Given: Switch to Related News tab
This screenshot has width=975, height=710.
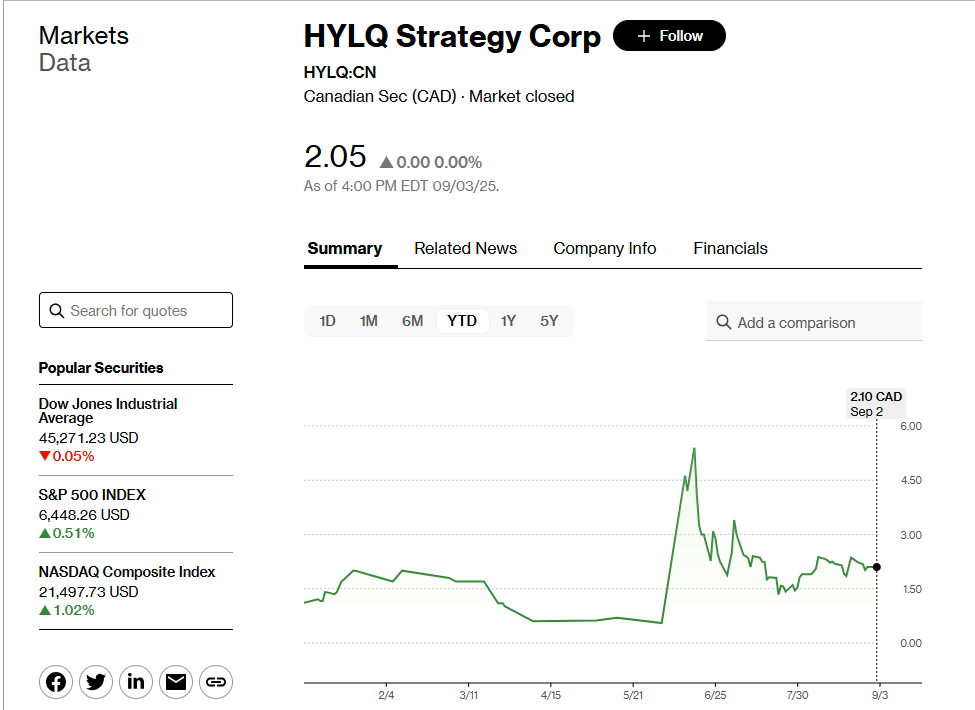Looking at the screenshot, I should coord(465,249).
